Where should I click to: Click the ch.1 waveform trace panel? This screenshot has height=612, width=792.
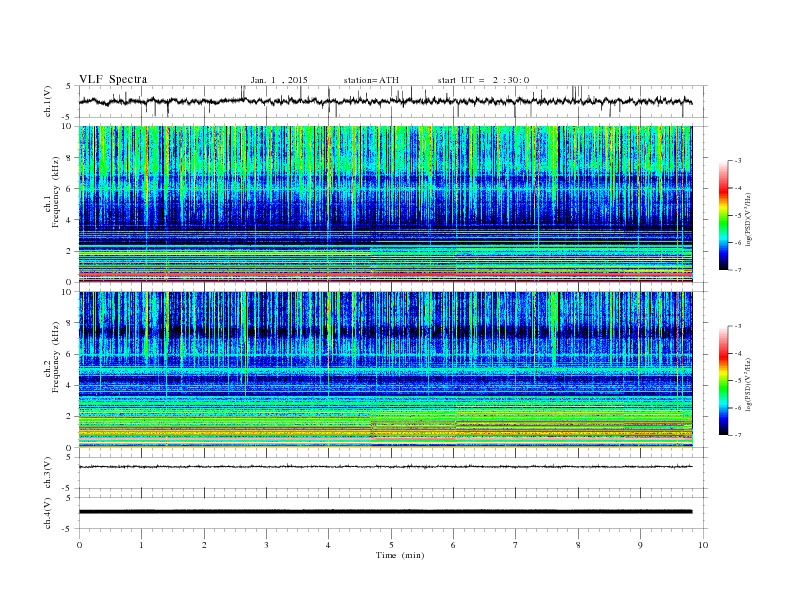pyautogui.click(x=393, y=101)
